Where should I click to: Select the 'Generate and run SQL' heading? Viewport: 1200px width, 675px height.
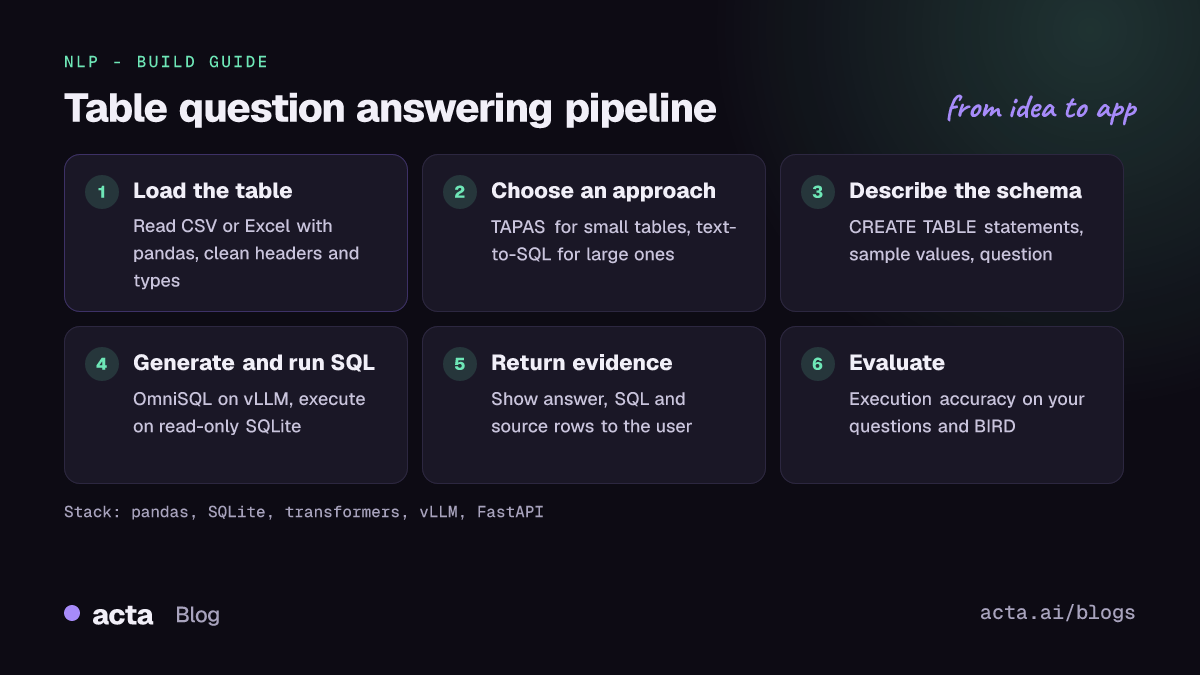coord(254,363)
